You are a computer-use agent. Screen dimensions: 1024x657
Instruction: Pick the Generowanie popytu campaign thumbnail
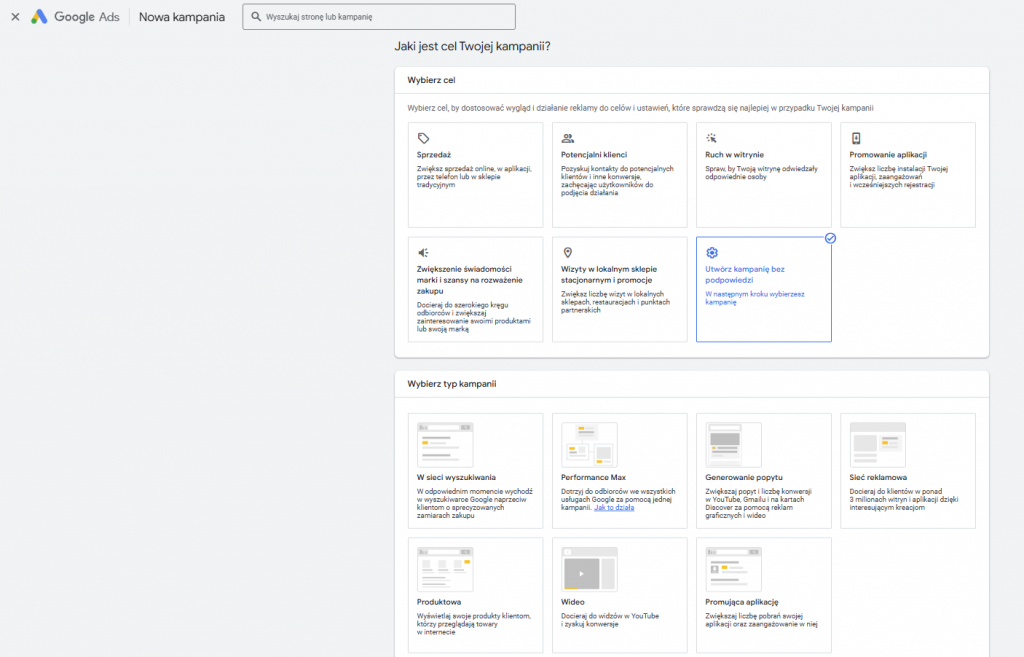[733, 444]
